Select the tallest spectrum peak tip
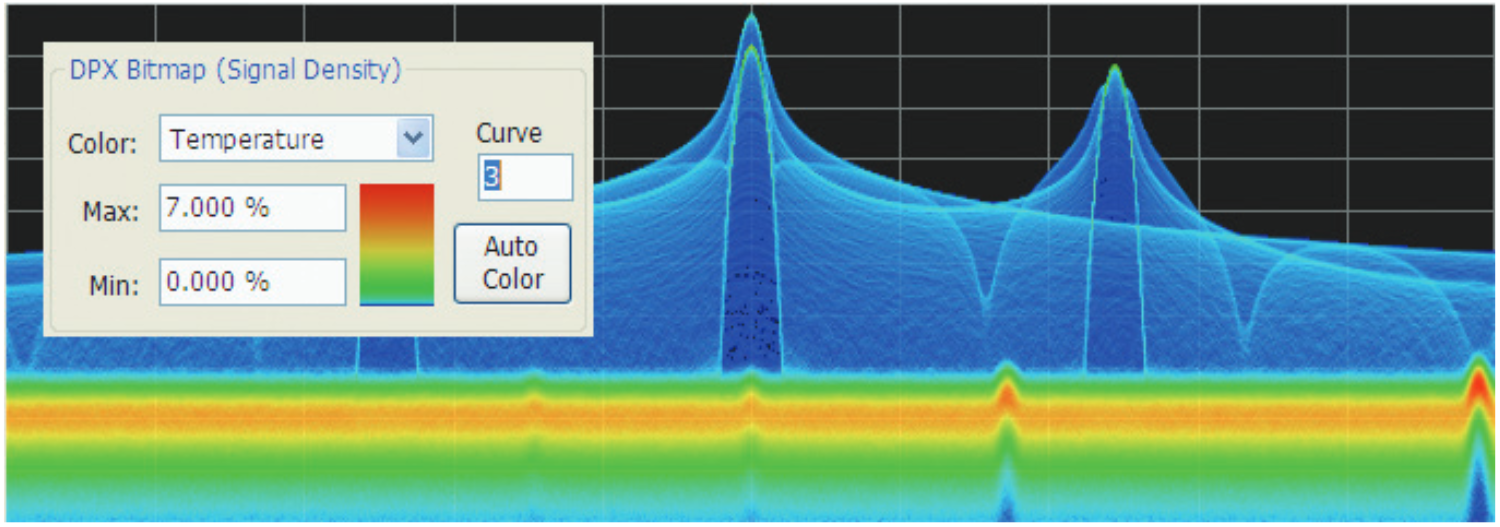The height and width of the screenshot is (527, 1500). click(x=750, y=18)
